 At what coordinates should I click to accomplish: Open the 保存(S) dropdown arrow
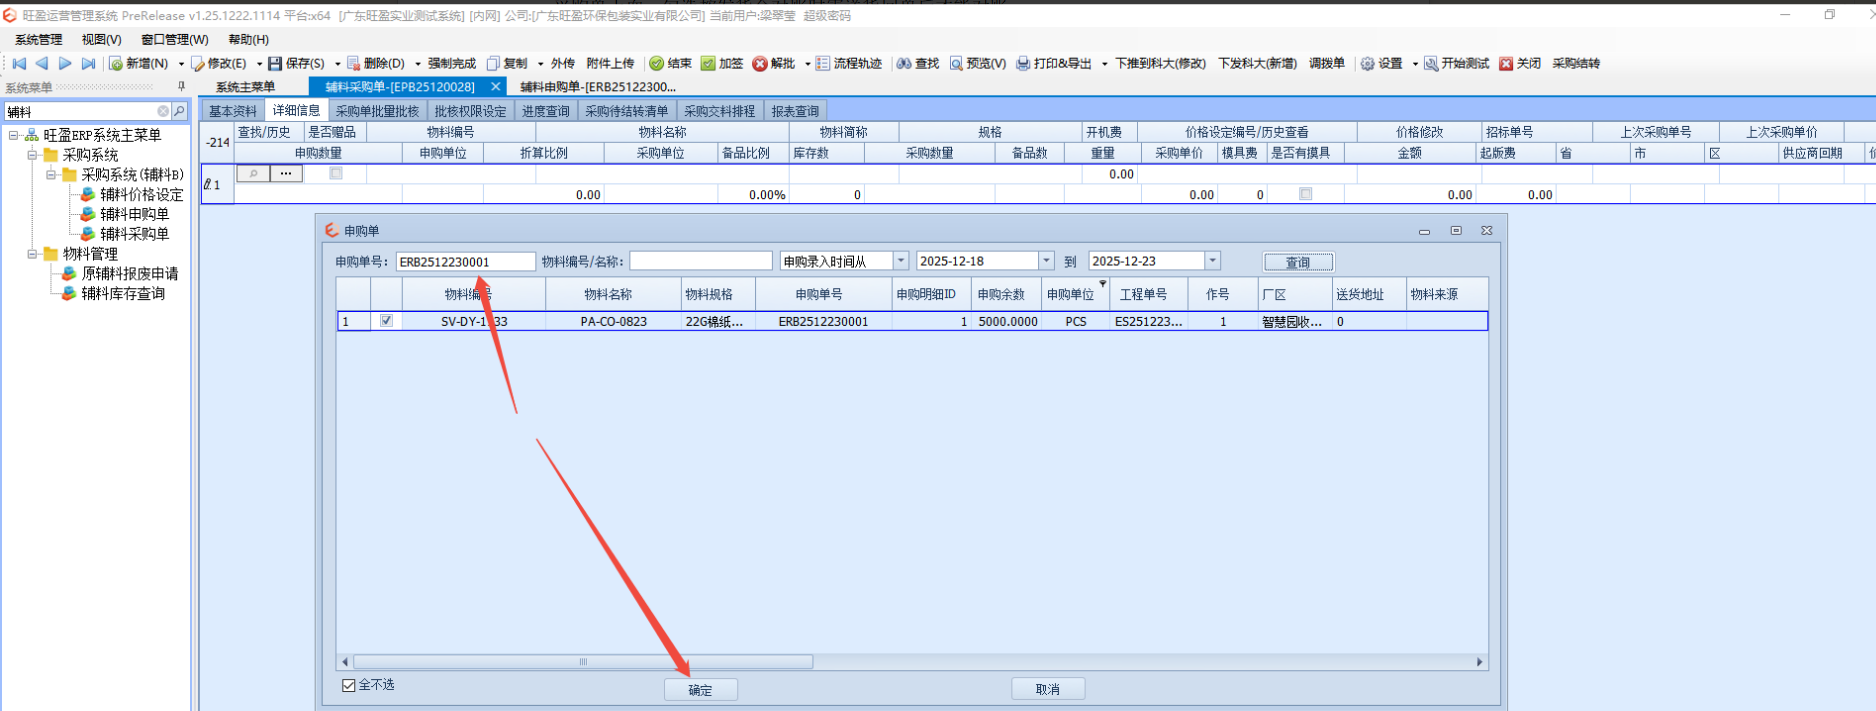pos(337,64)
